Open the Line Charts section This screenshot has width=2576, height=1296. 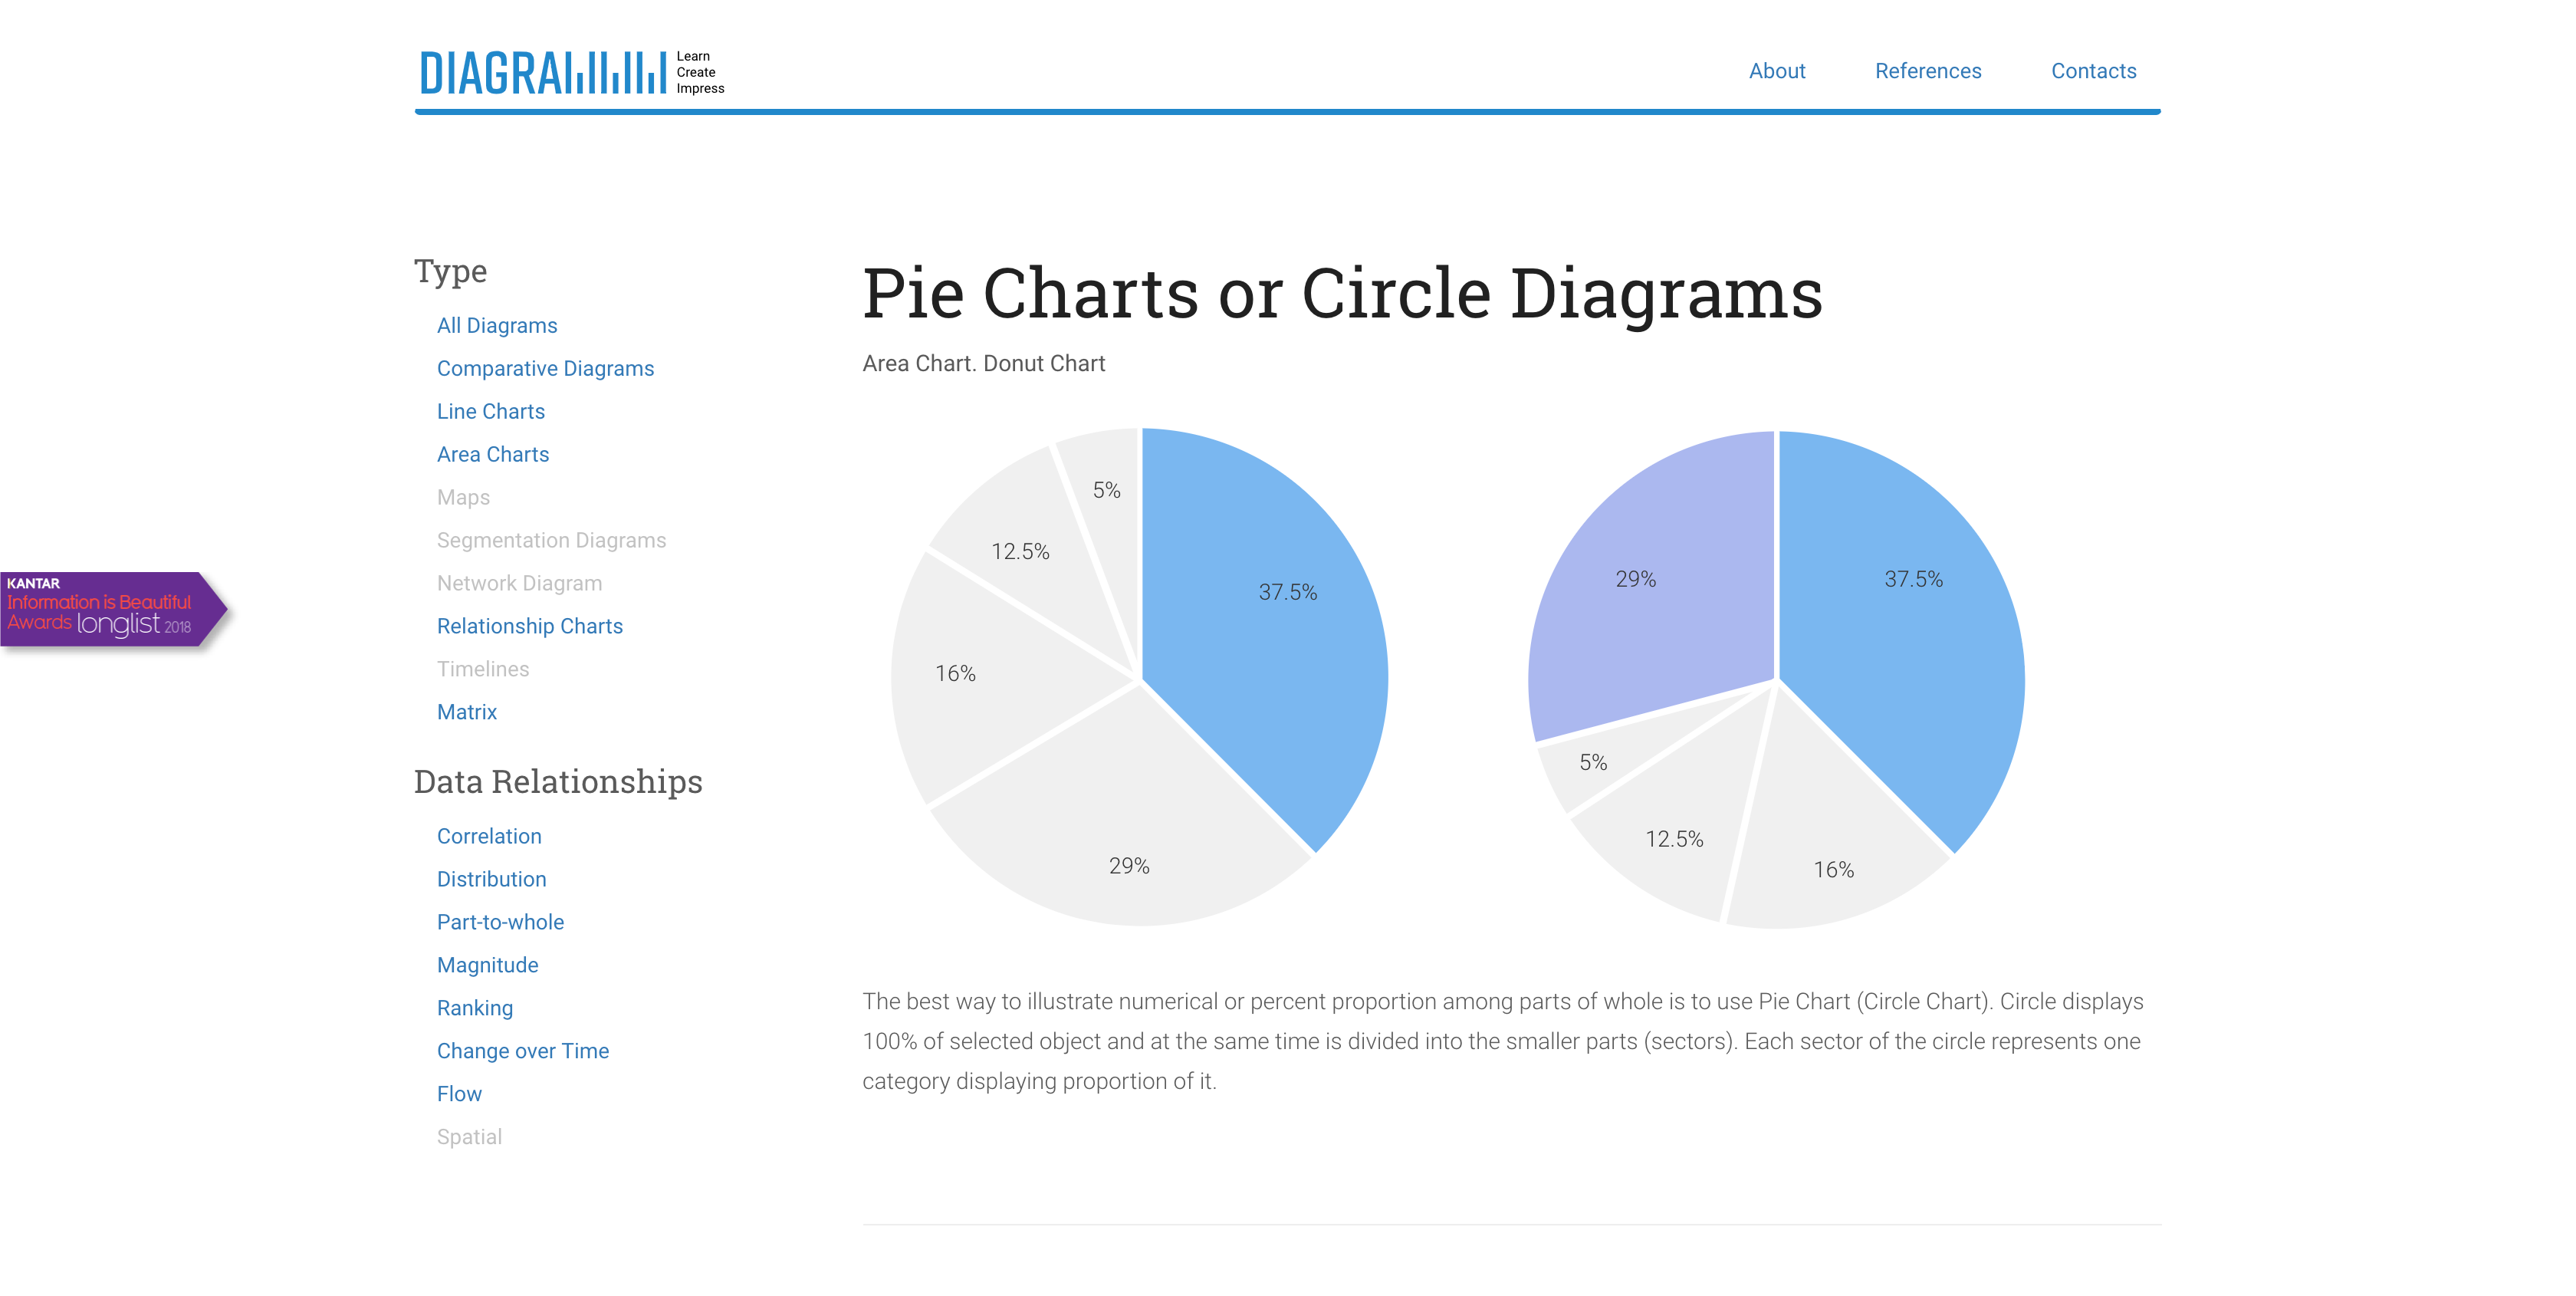pyautogui.click(x=490, y=411)
